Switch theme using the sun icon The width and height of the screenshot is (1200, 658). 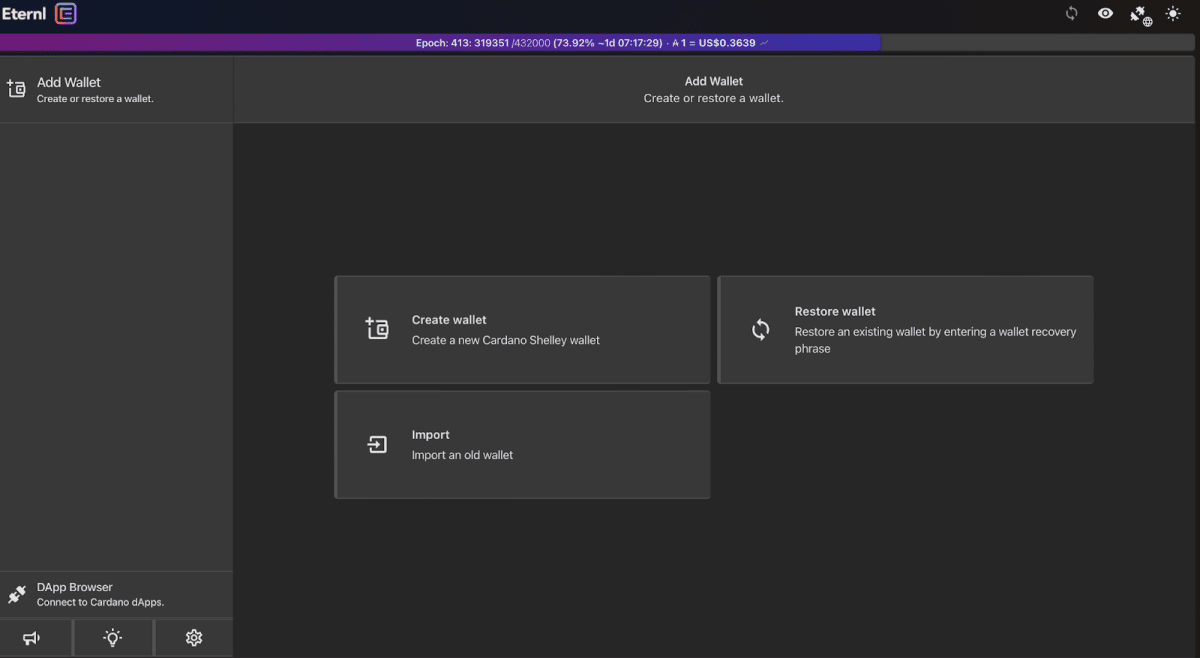tap(1173, 14)
